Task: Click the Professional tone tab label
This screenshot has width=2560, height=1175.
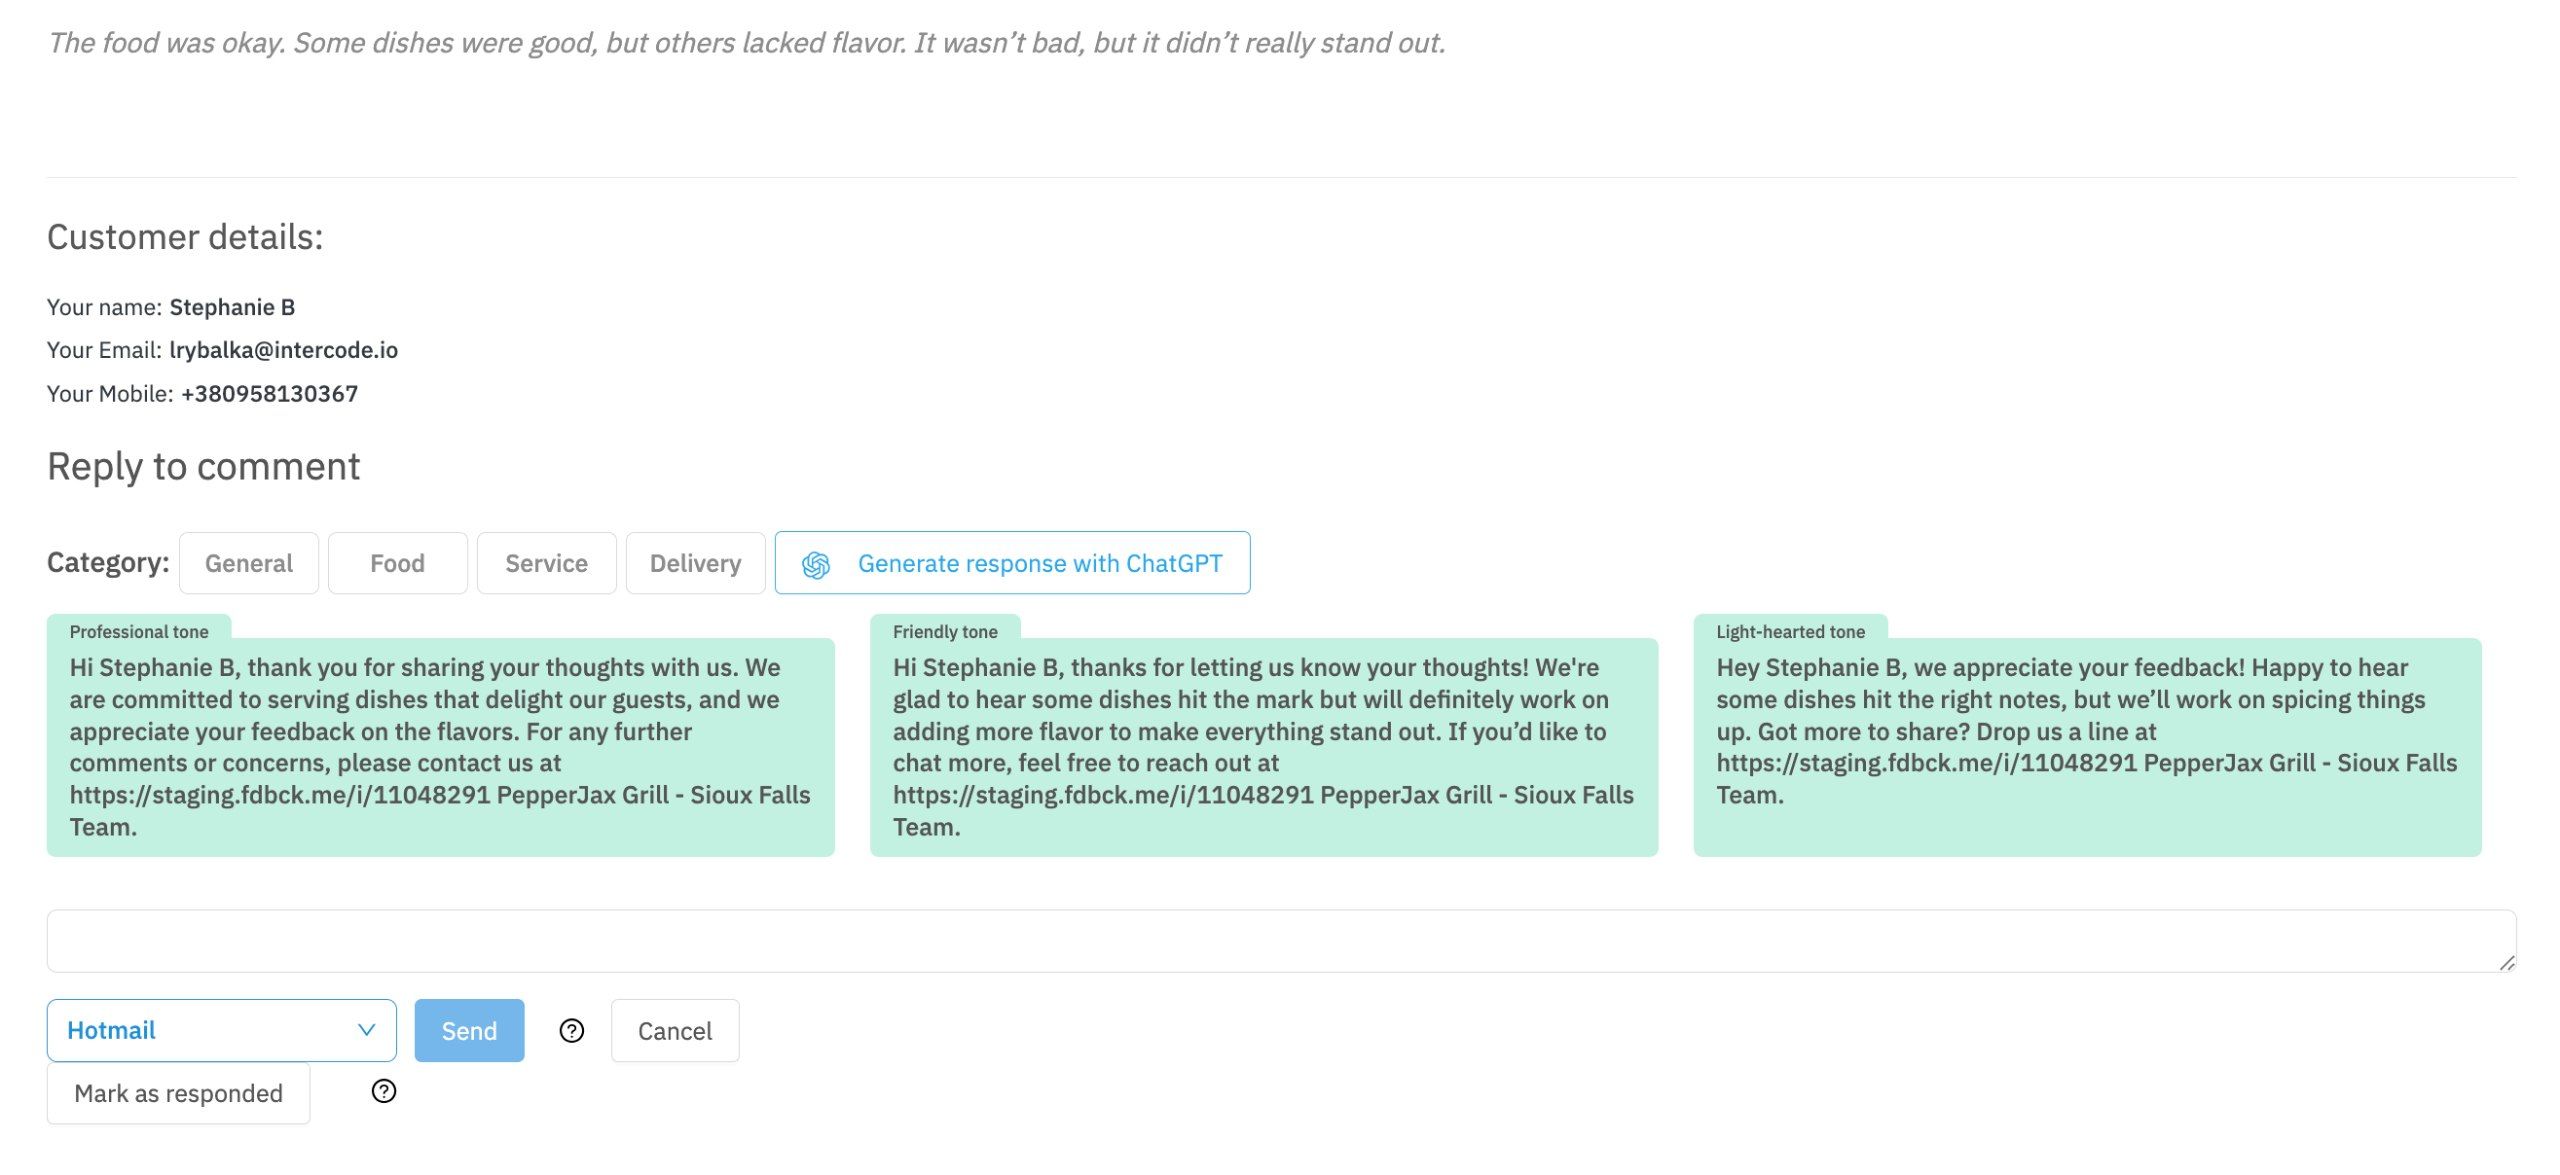Action: pos(139,632)
